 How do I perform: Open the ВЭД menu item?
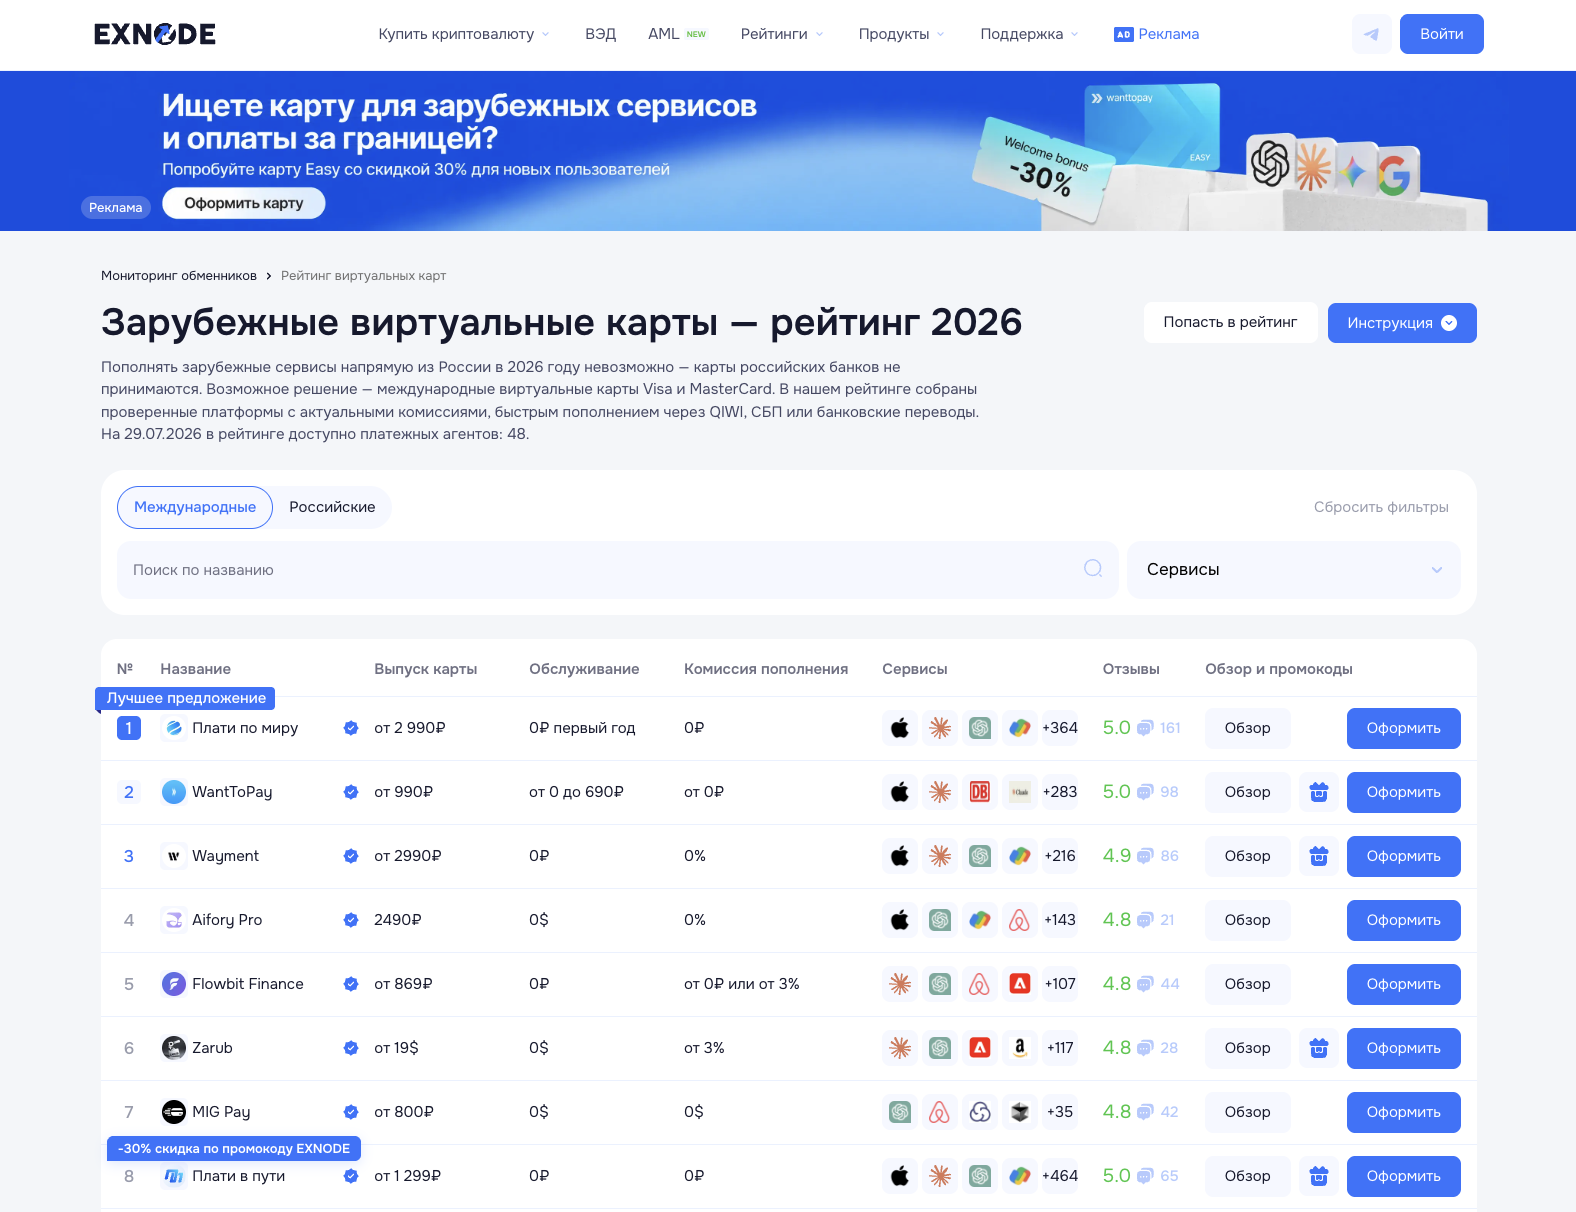pos(600,34)
